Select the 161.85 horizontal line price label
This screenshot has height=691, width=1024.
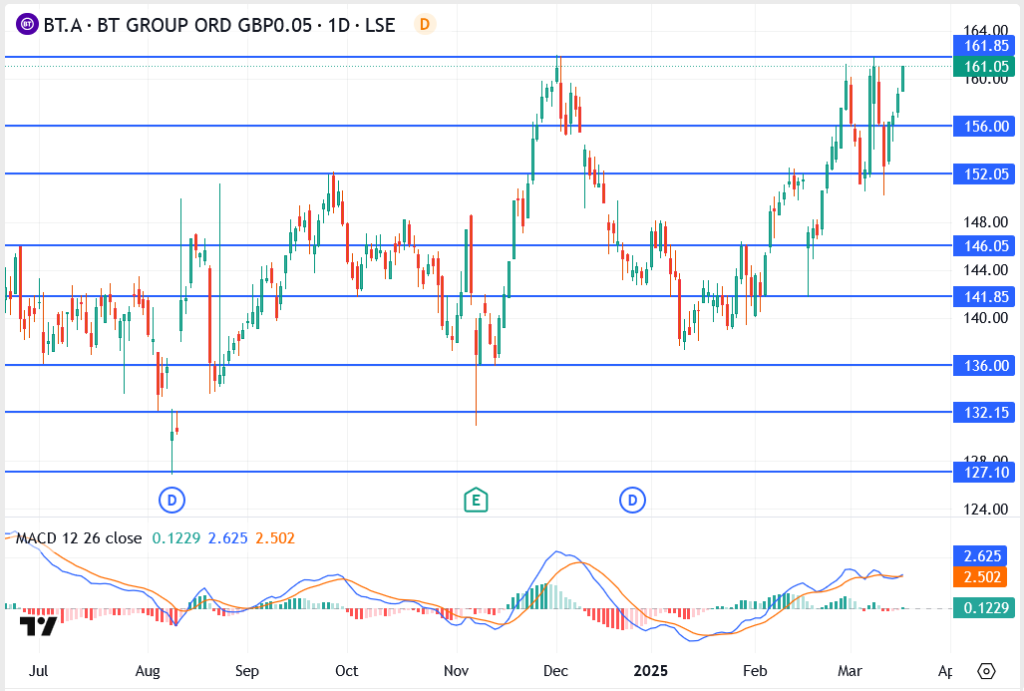point(985,46)
